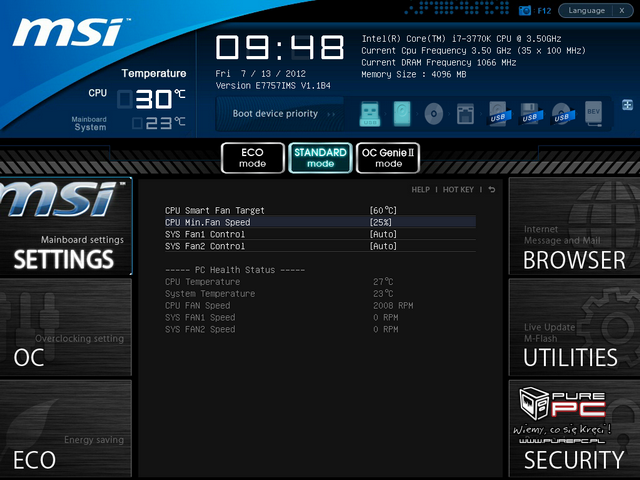This screenshot has width=640, height=480.
Task: Click the Memory Size : 4096 MB text
Action: coord(413,75)
